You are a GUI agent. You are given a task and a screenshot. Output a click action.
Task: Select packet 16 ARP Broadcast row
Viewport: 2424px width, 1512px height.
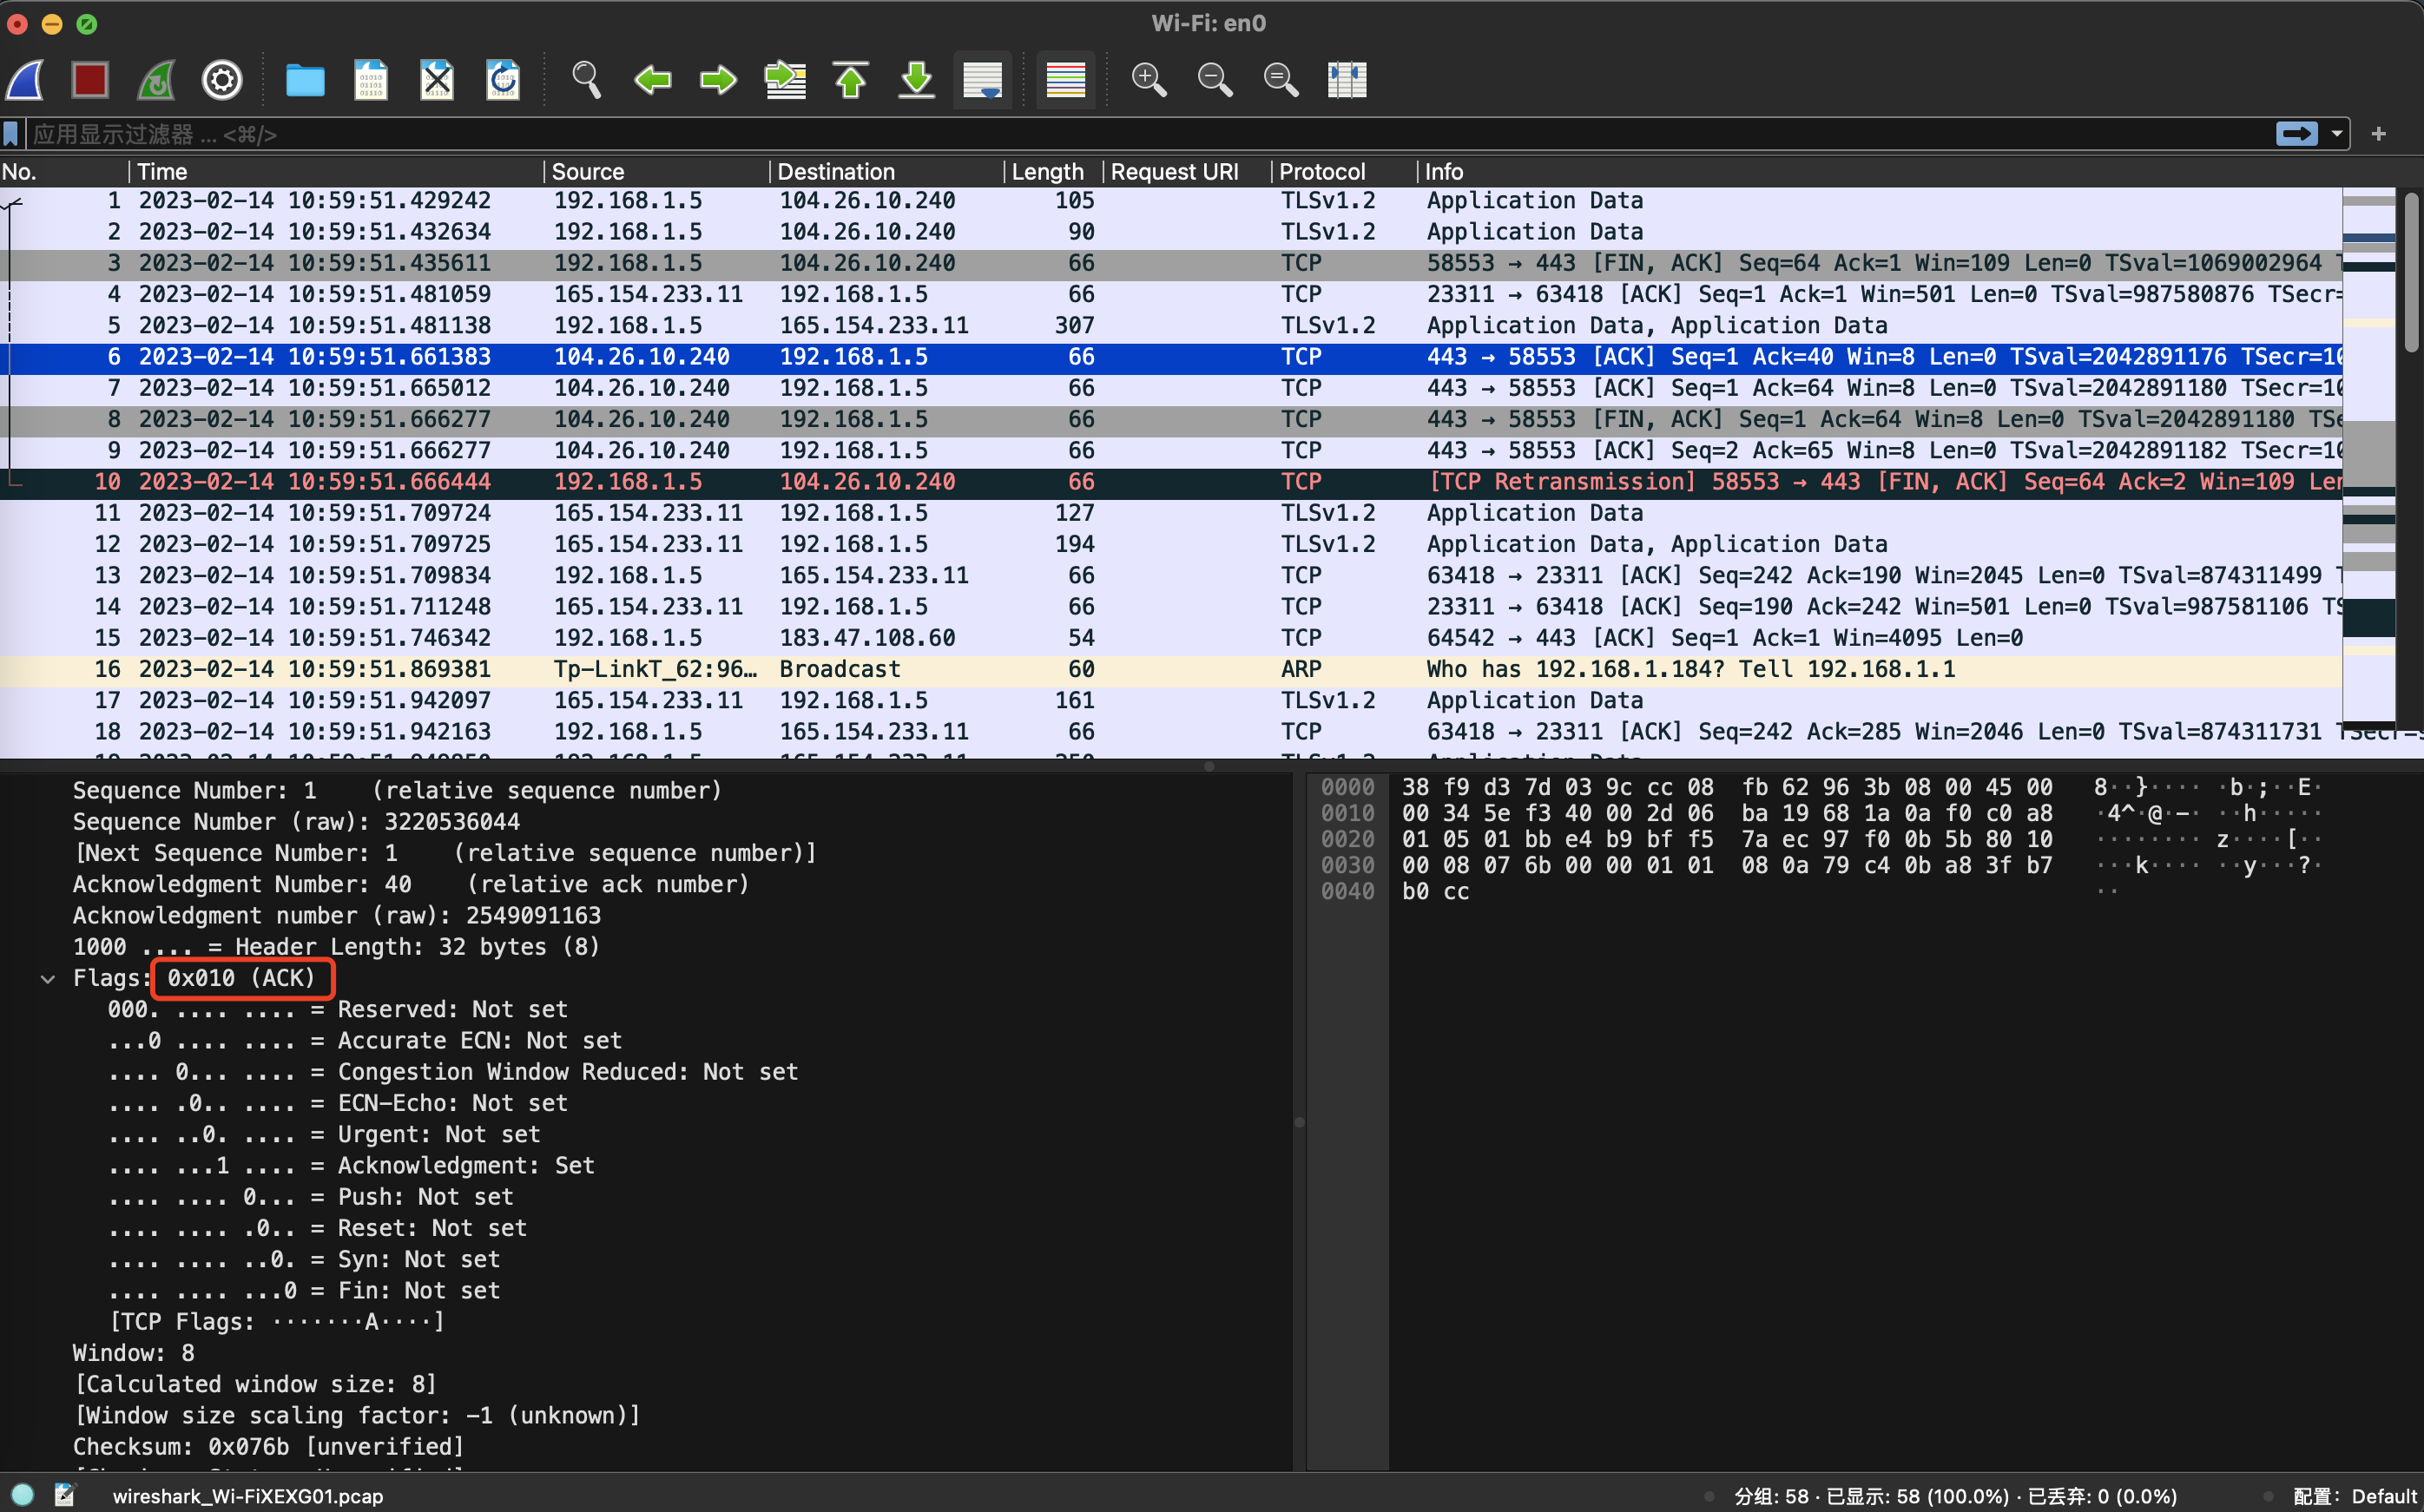pos(1171,669)
